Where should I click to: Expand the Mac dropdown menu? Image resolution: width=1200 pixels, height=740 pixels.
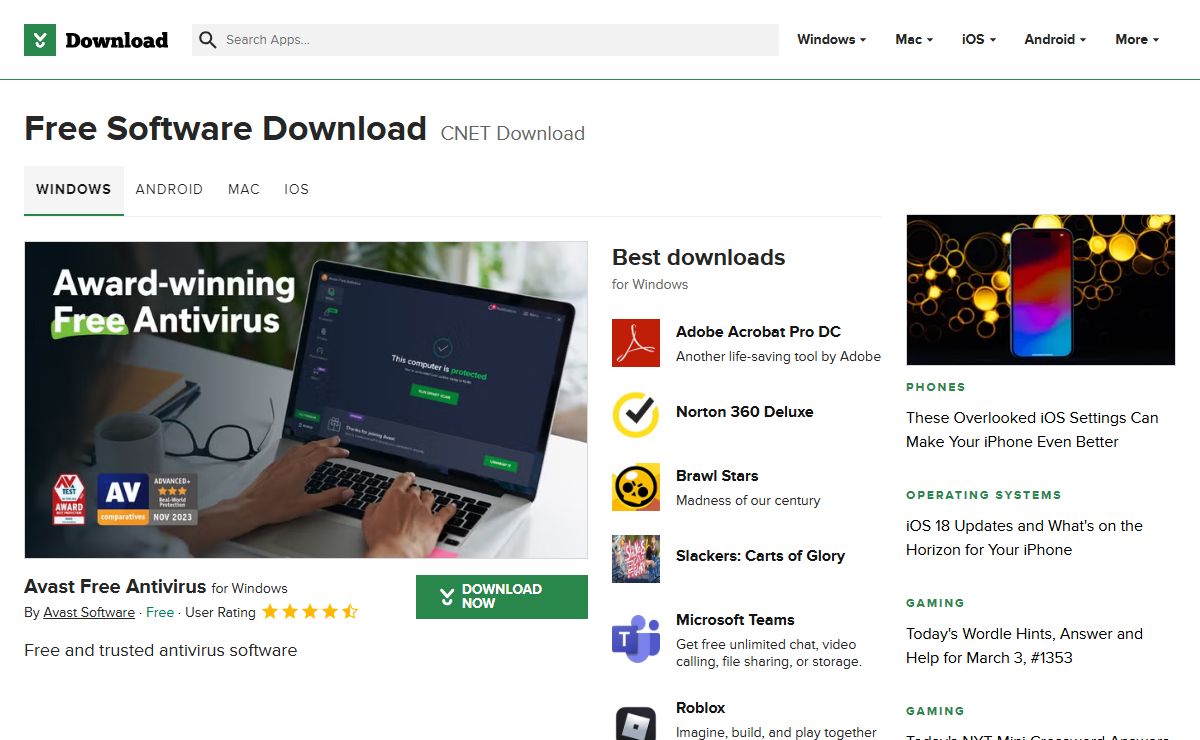(x=914, y=40)
